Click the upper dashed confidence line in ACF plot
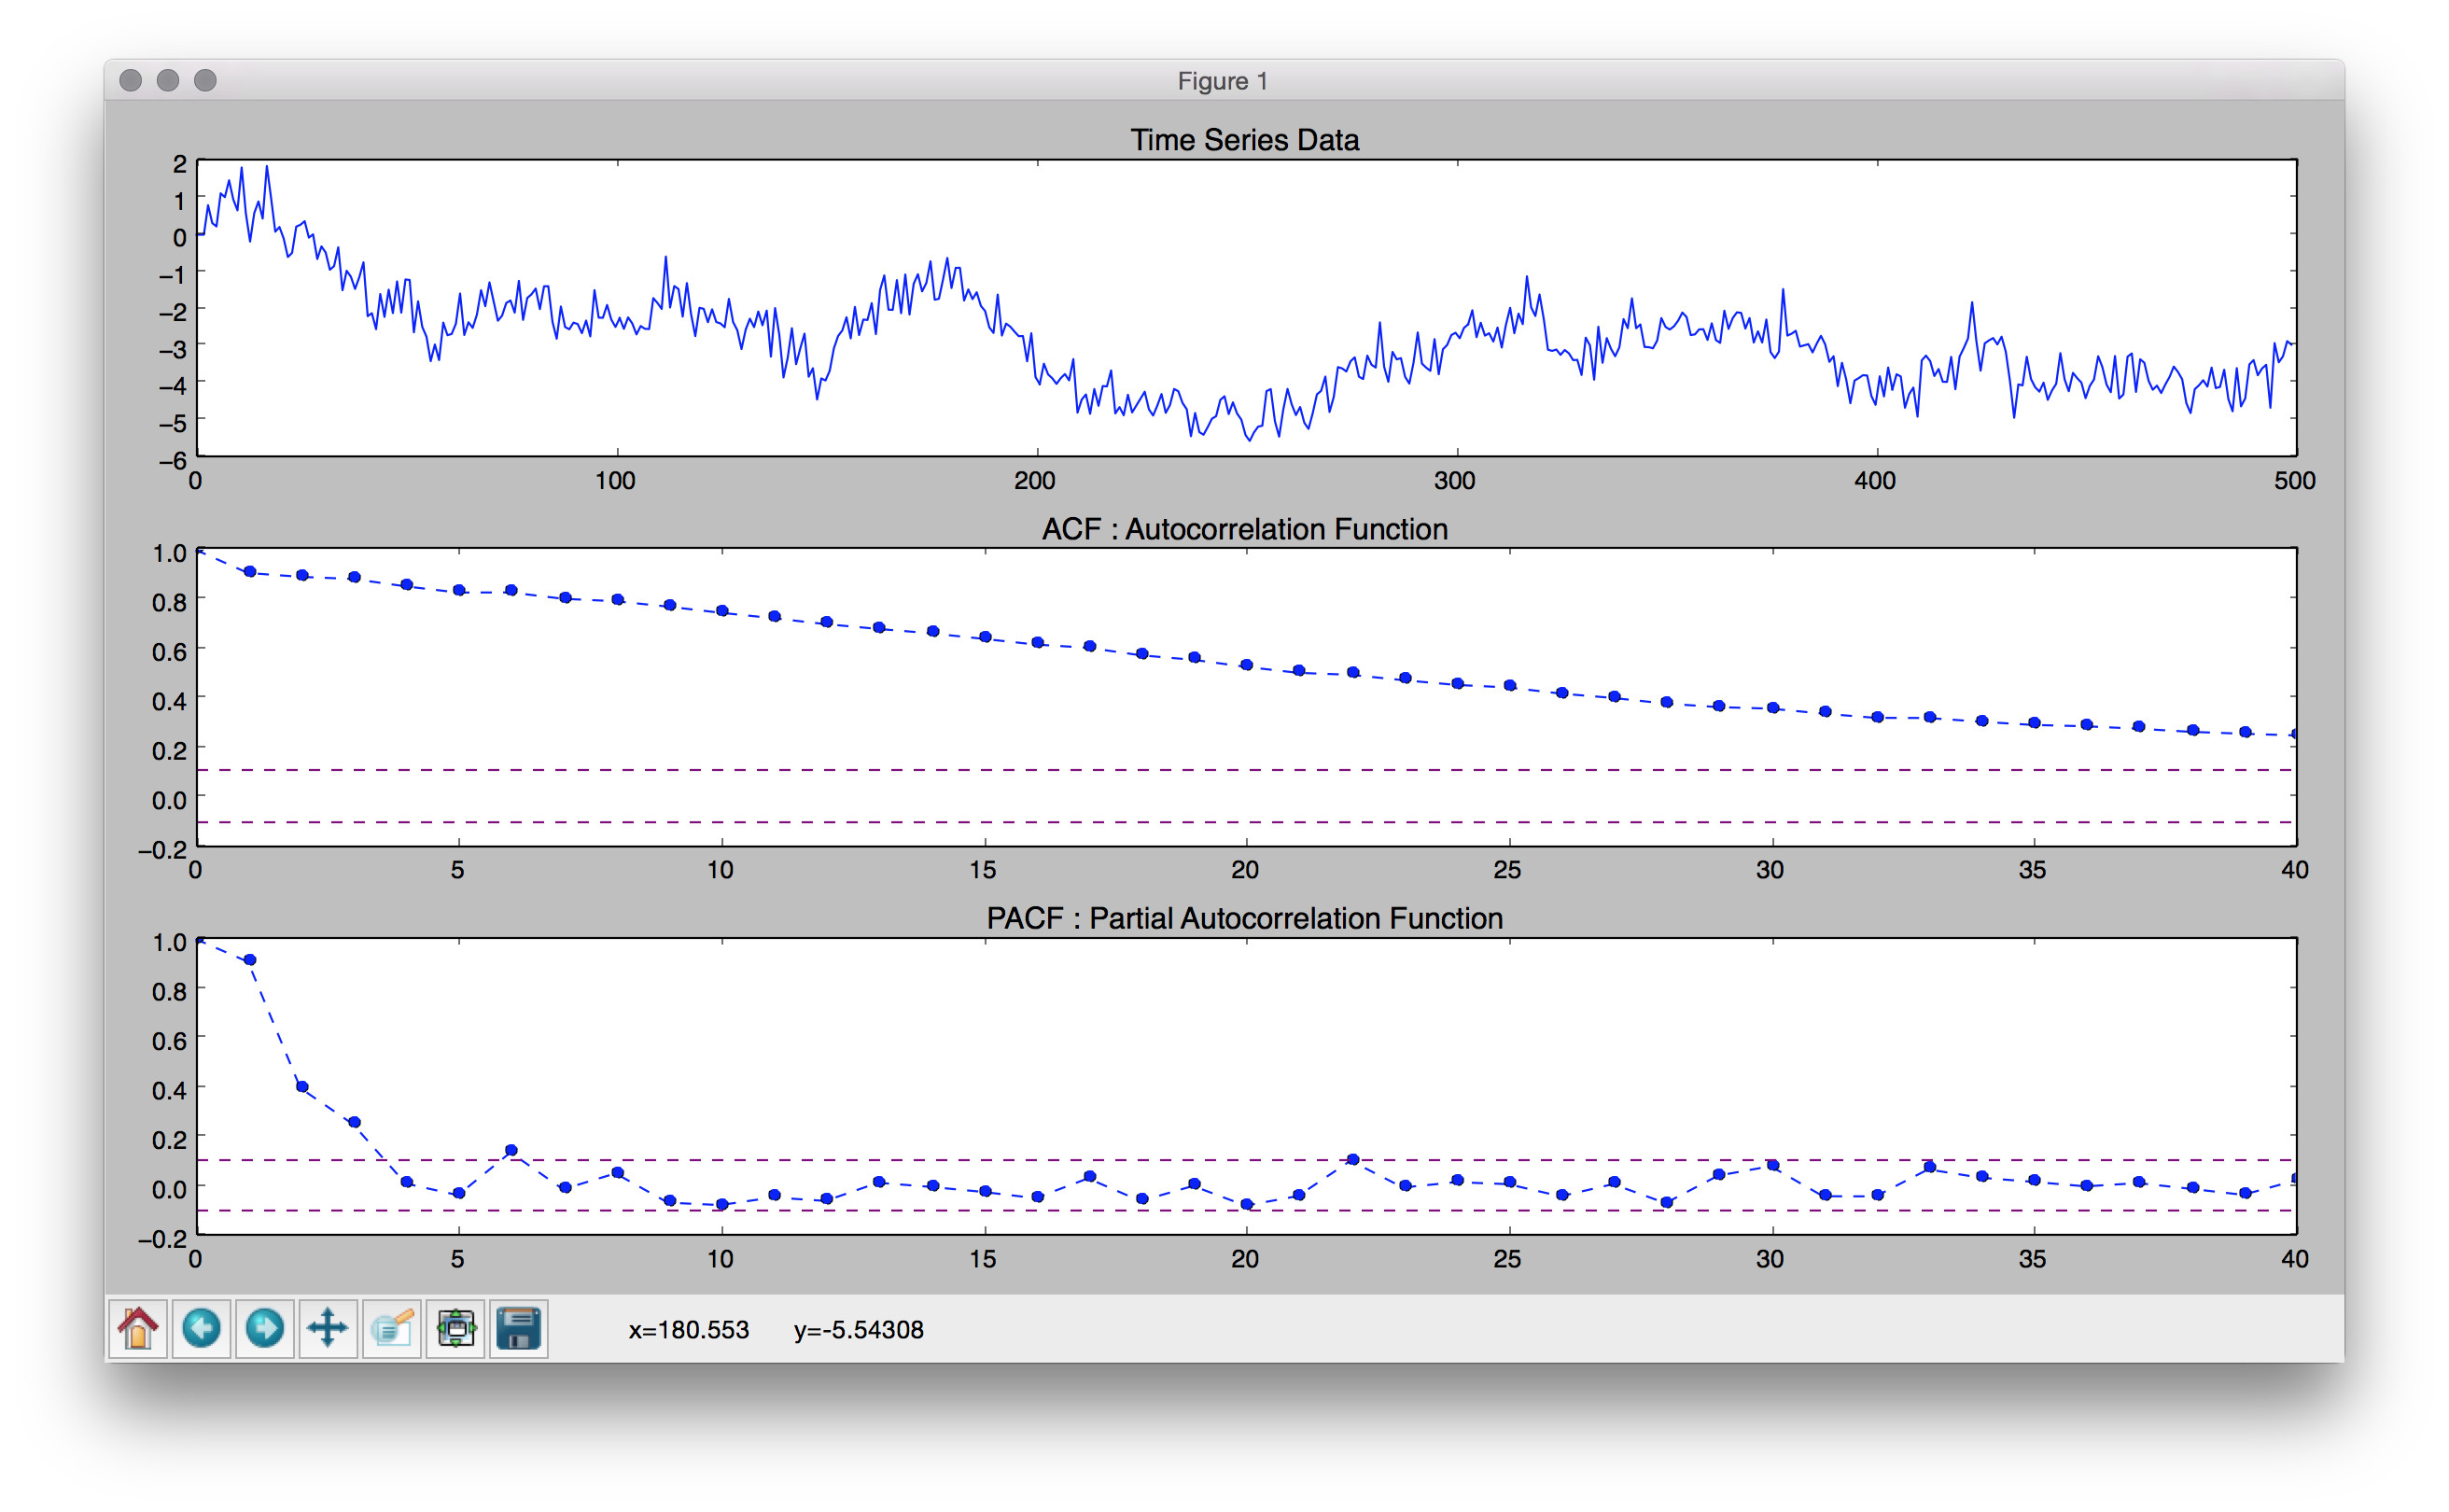Image resolution: width=2449 pixels, height=1512 pixels. pos(1246,770)
